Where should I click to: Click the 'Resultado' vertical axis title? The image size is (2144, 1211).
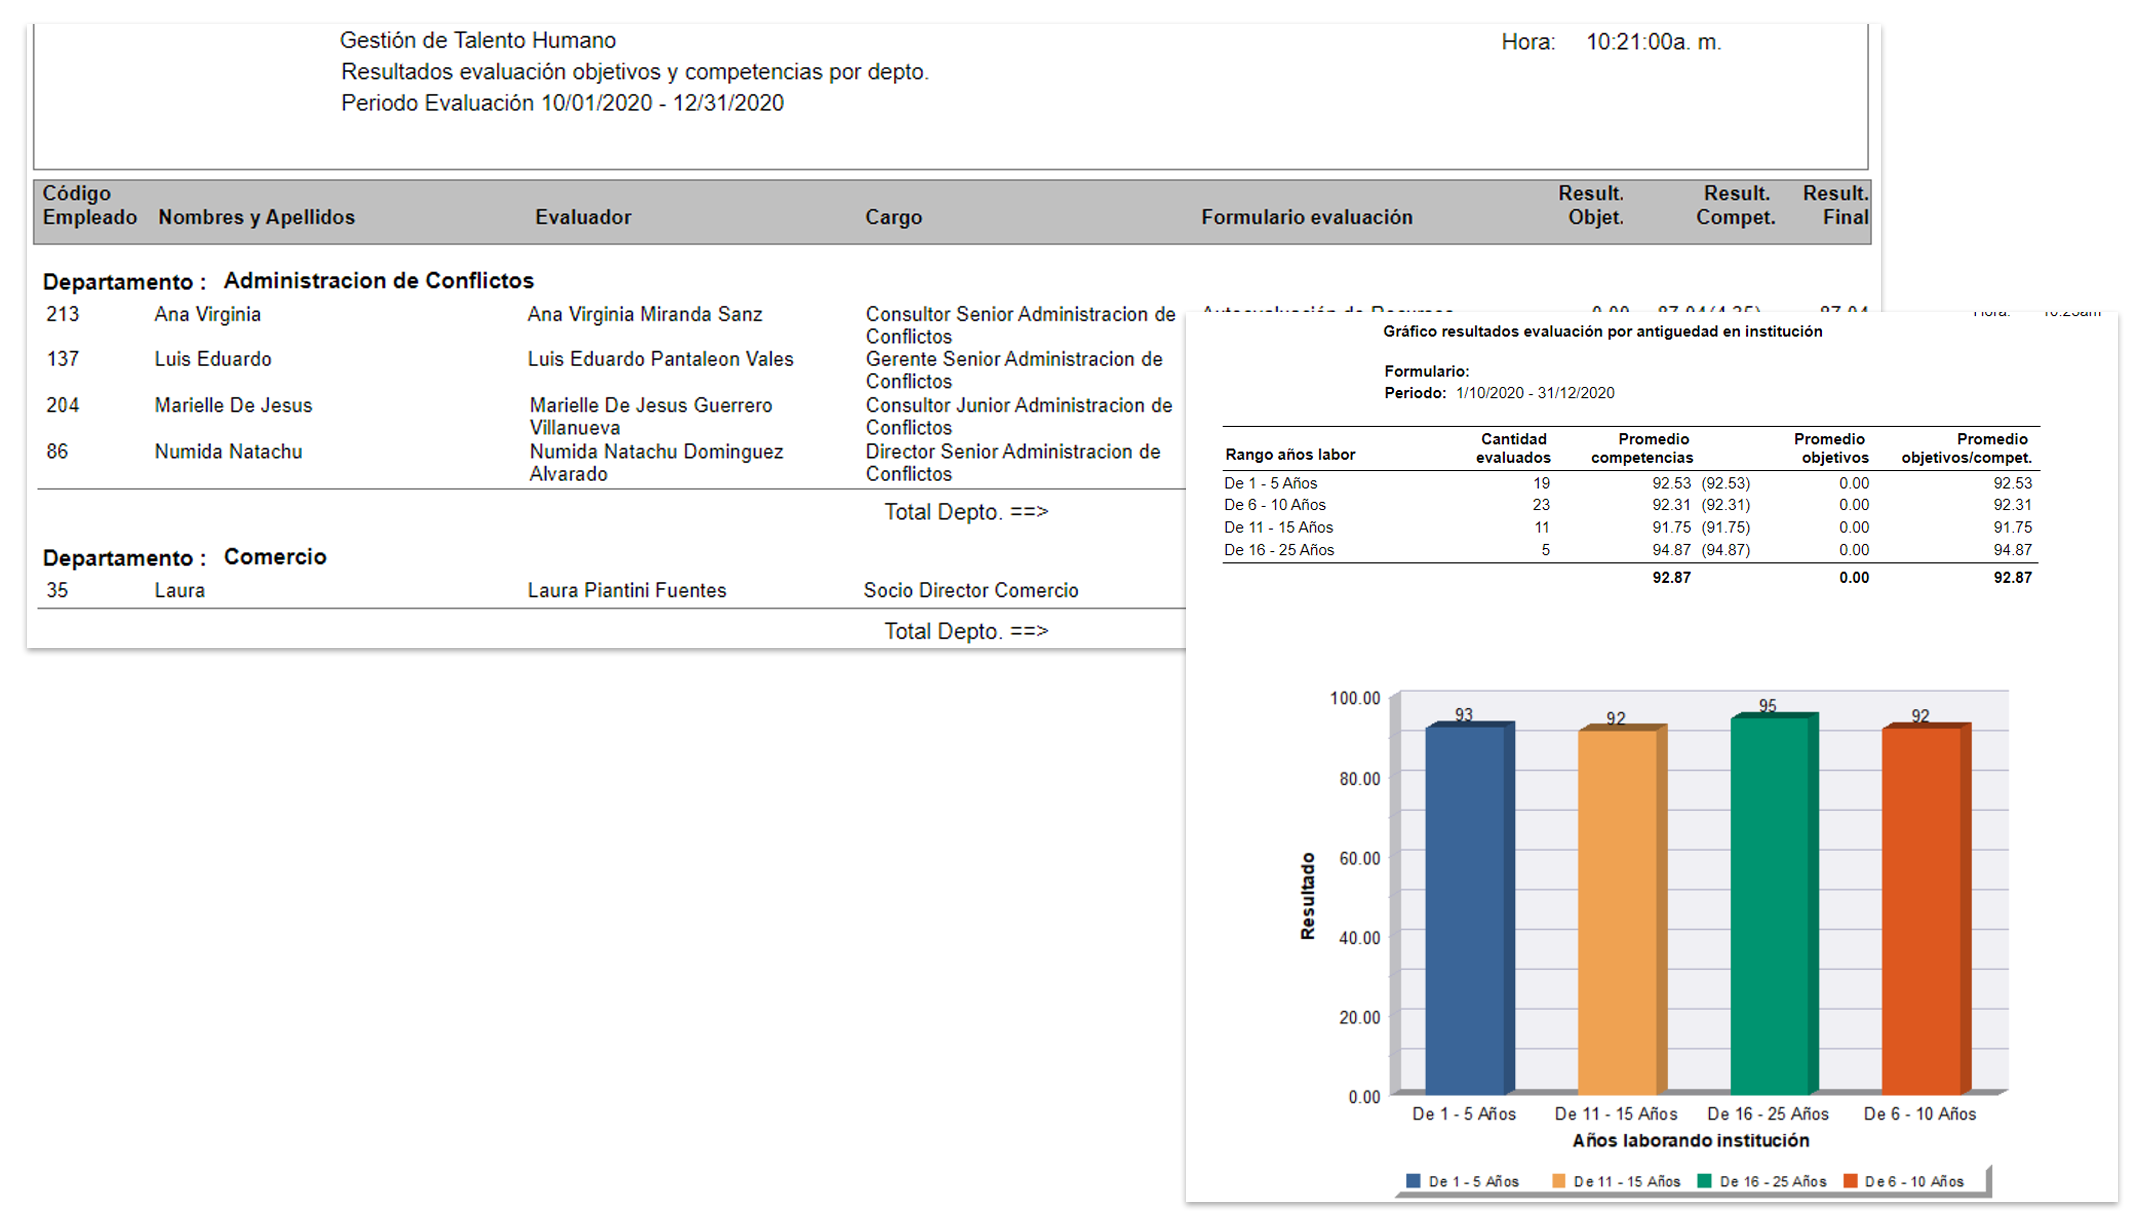click(1307, 896)
